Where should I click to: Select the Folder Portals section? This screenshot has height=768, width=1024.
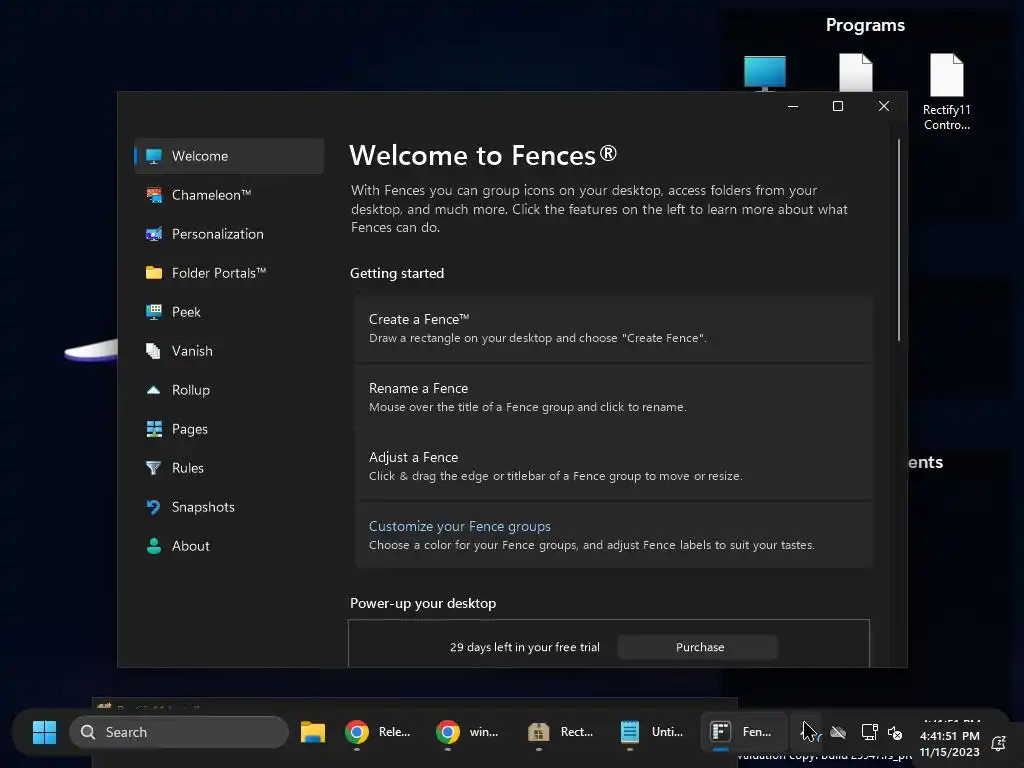tap(229, 273)
